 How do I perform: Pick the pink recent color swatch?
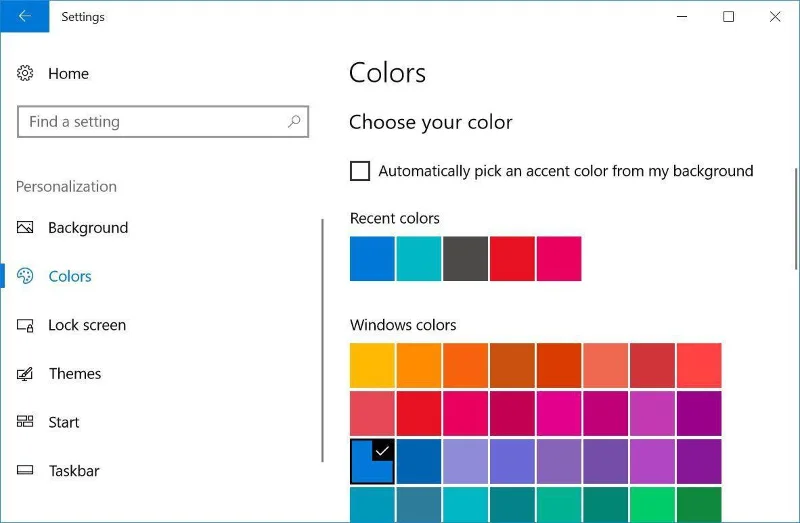pos(559,258)
